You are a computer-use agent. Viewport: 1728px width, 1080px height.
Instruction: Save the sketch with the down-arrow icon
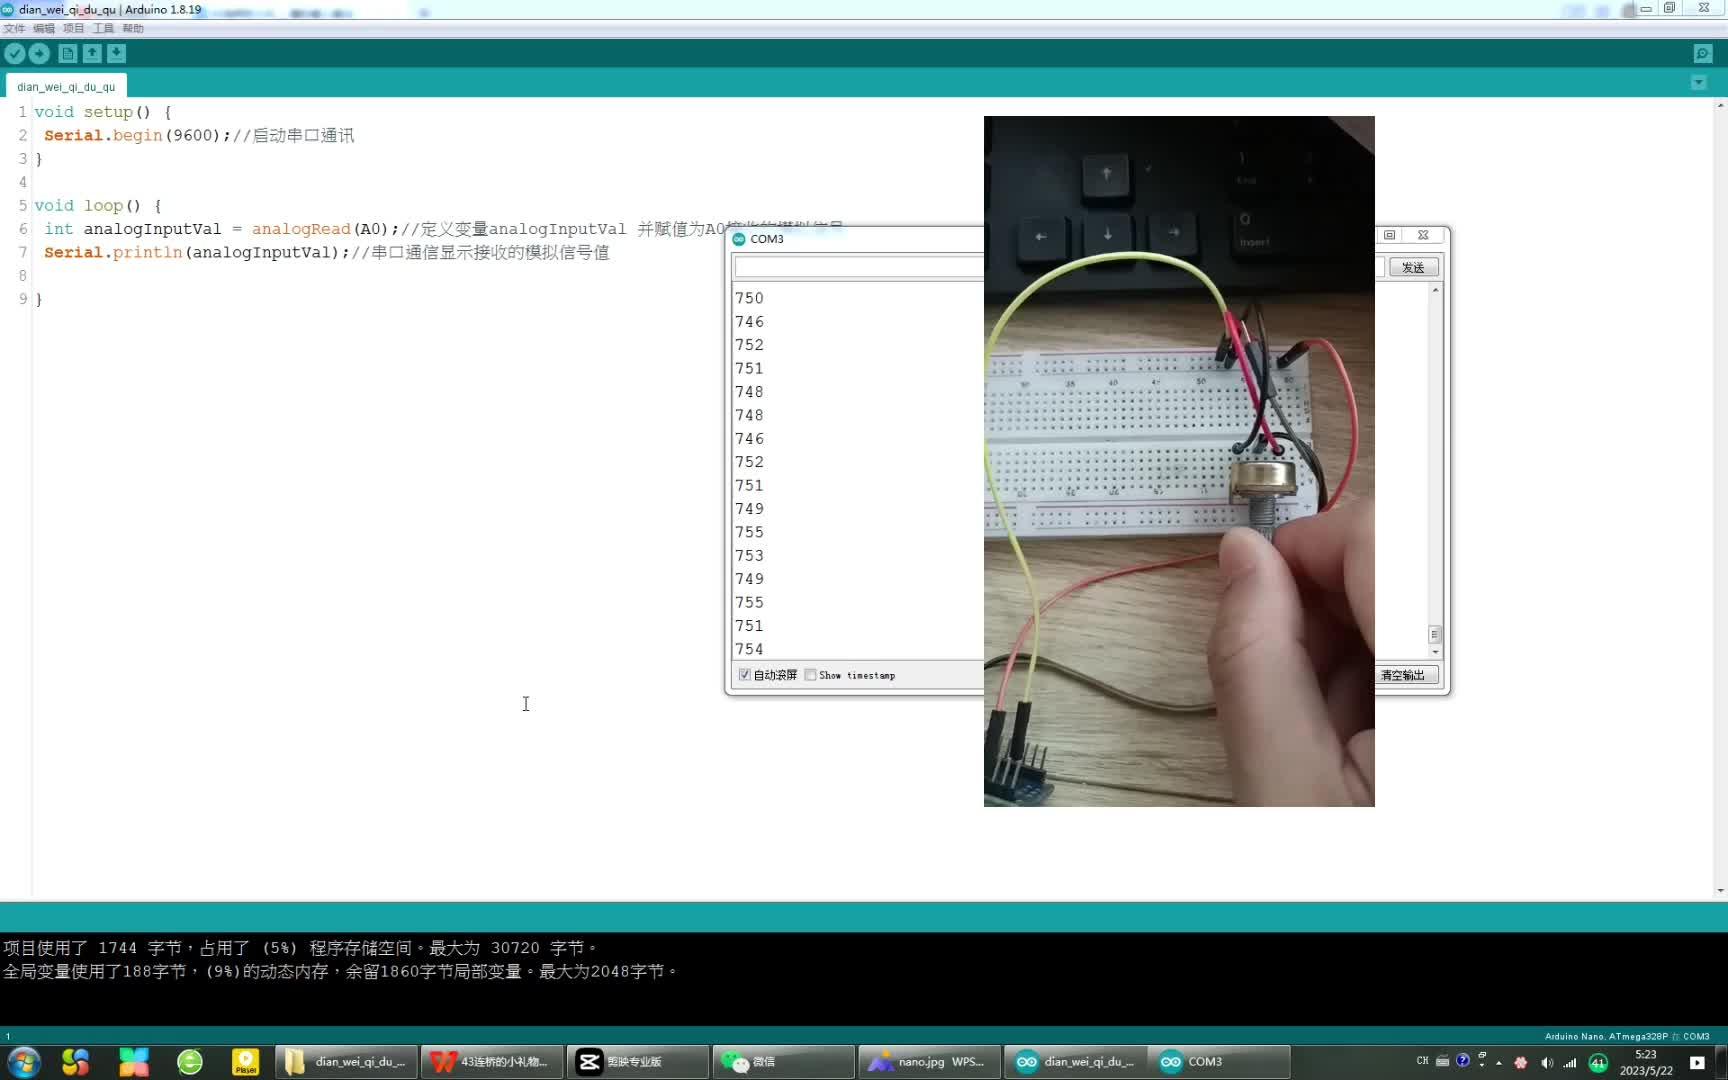pos(116,53)
